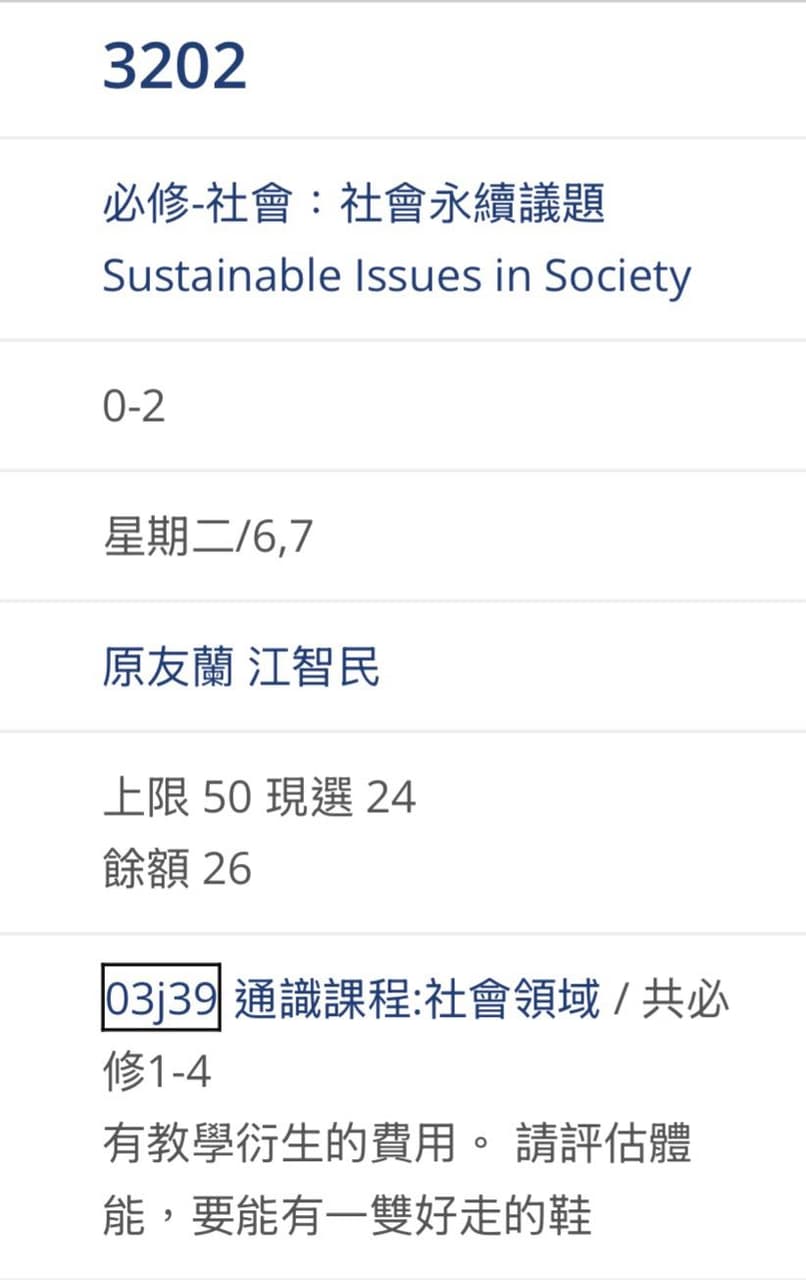Open the 社會永續議題 course title
This screenshot has width=806, height=1280.
[x=472, y=207]
